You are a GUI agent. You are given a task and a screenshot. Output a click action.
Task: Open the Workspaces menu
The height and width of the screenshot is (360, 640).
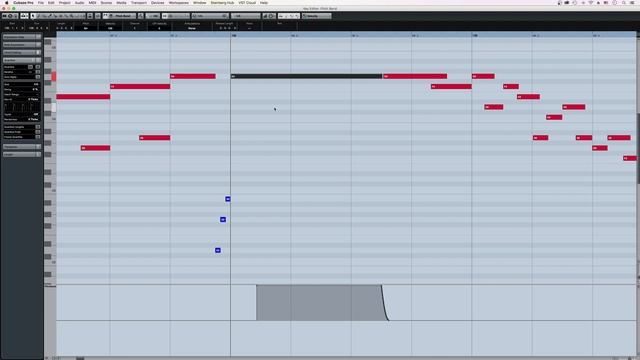coord(178,2)
